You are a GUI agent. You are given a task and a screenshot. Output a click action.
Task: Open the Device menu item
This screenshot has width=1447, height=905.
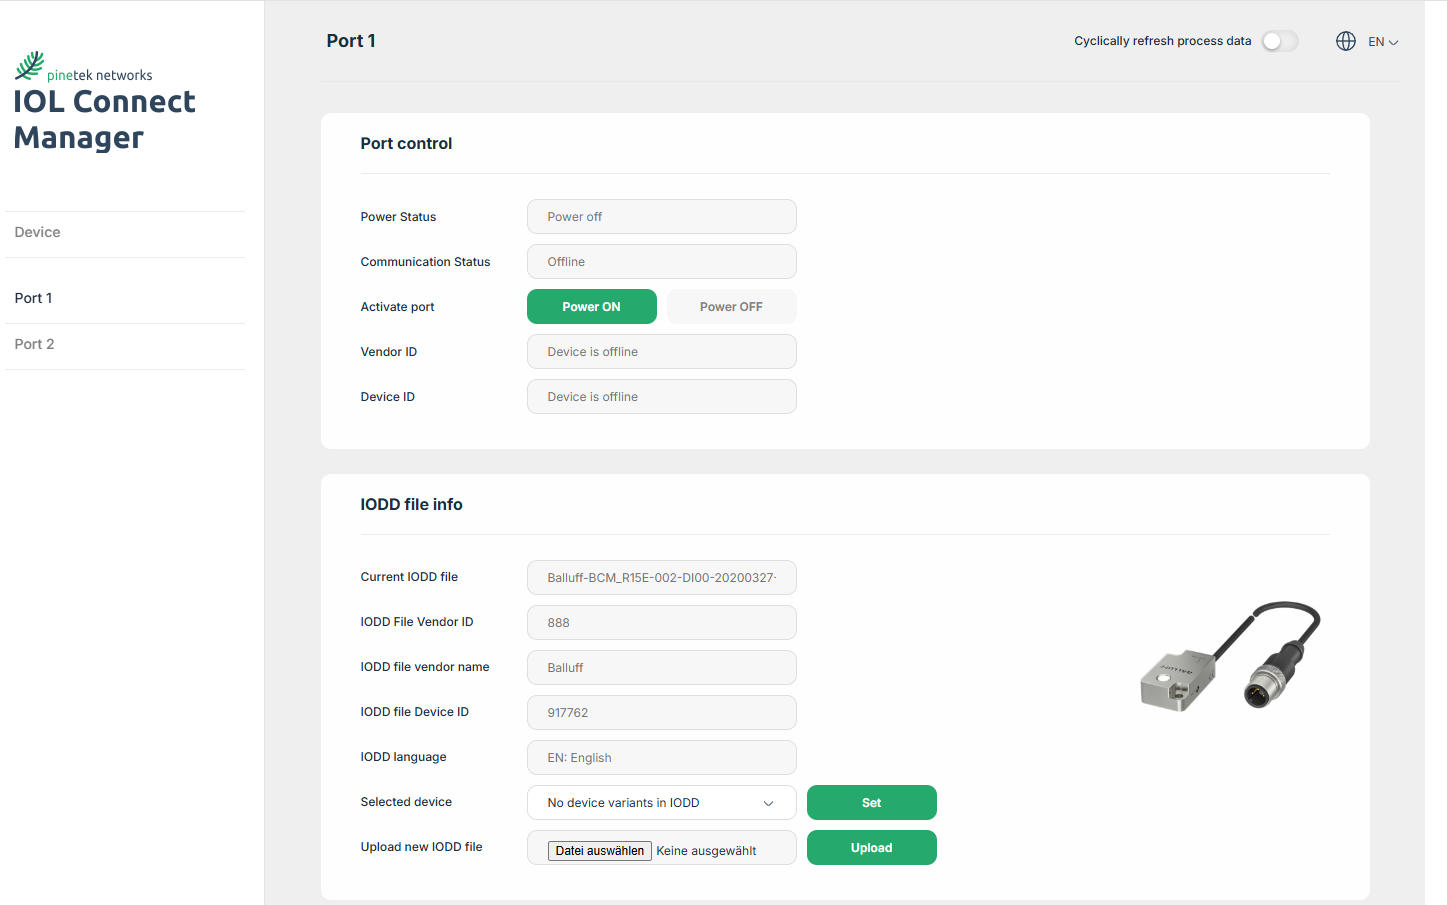pos(38,232)
